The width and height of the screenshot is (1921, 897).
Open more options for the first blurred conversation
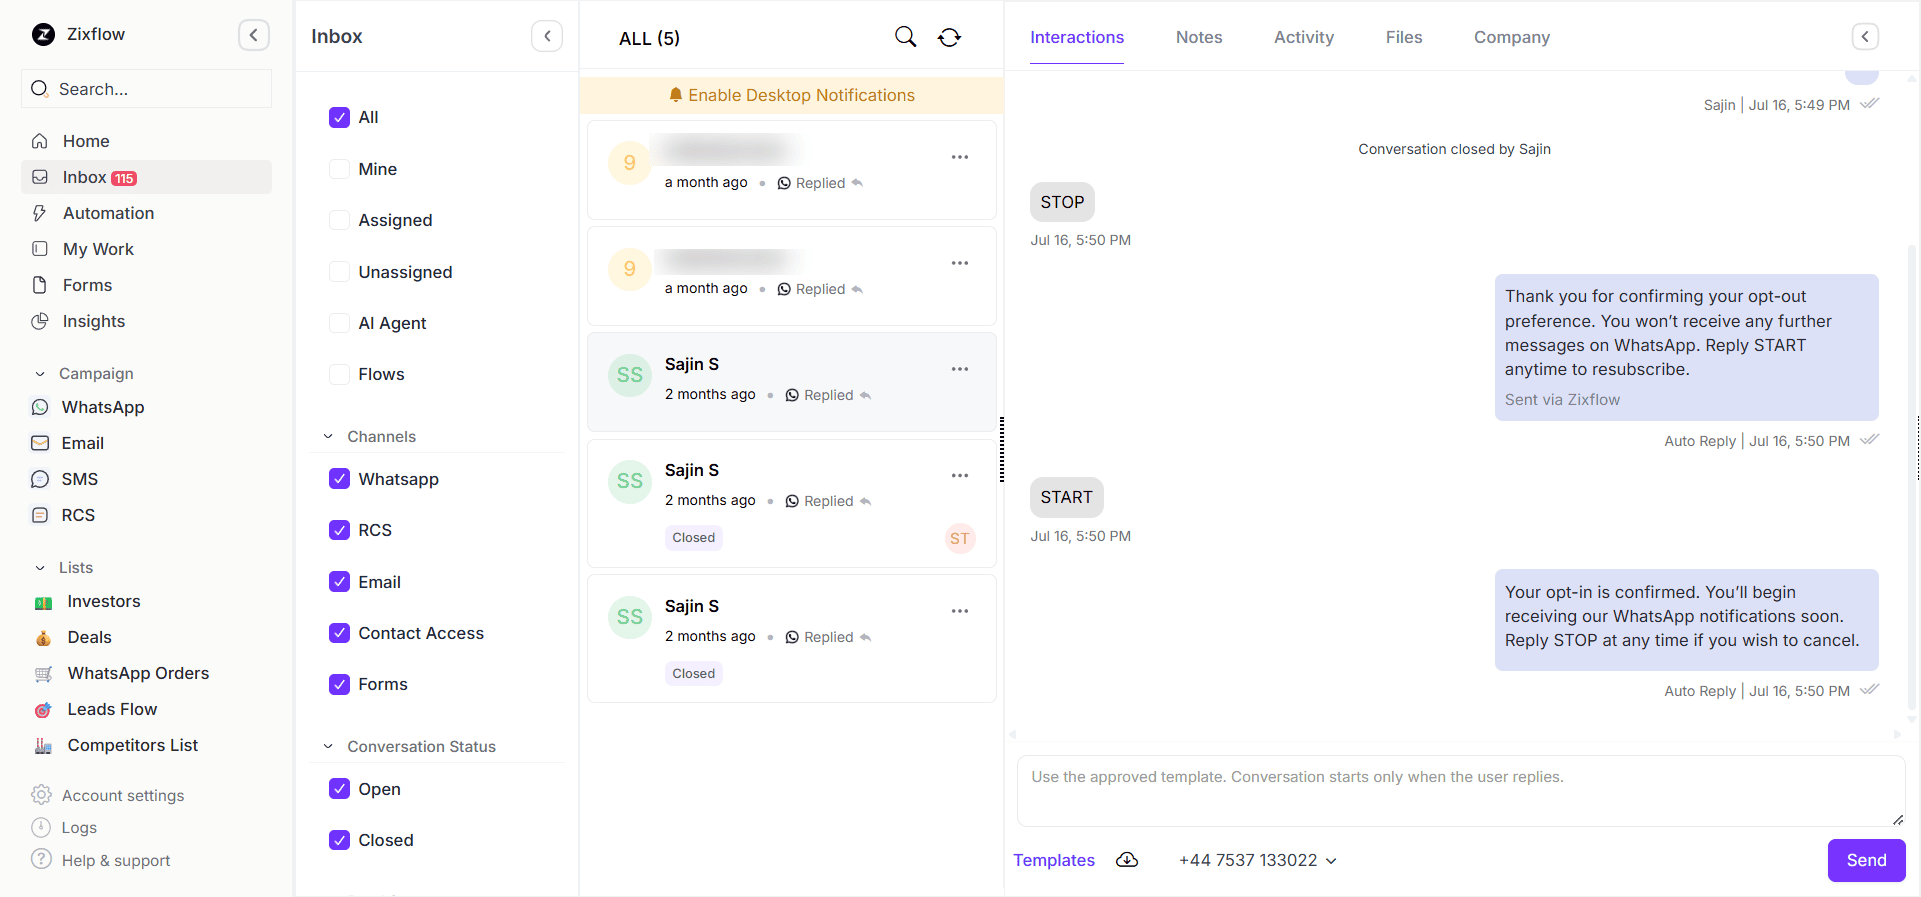[x=960, y=157]
